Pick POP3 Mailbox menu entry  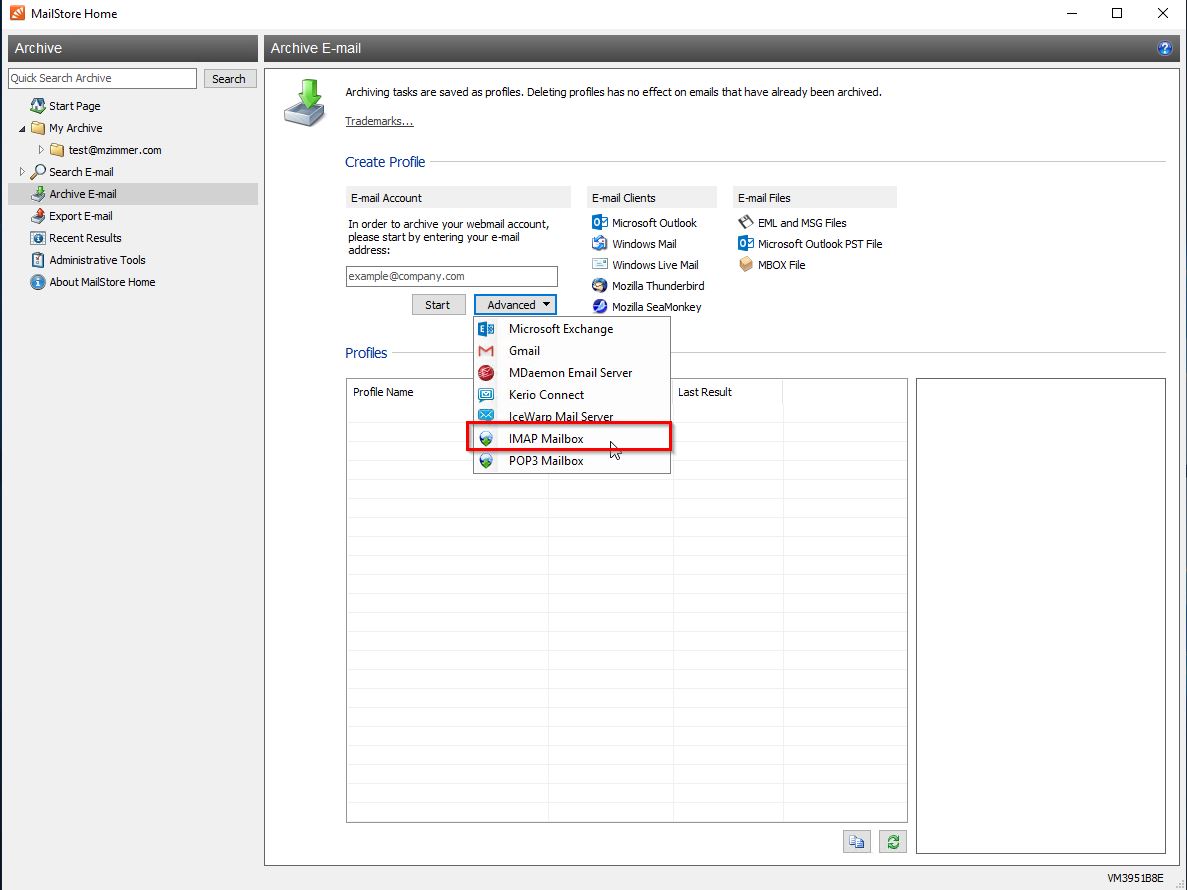pos(545,461)
